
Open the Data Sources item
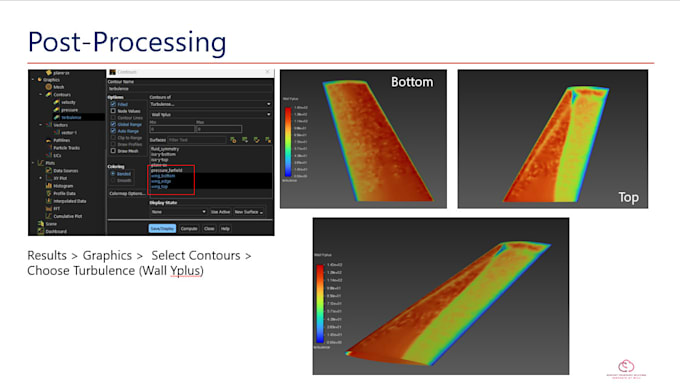(65, 170)
